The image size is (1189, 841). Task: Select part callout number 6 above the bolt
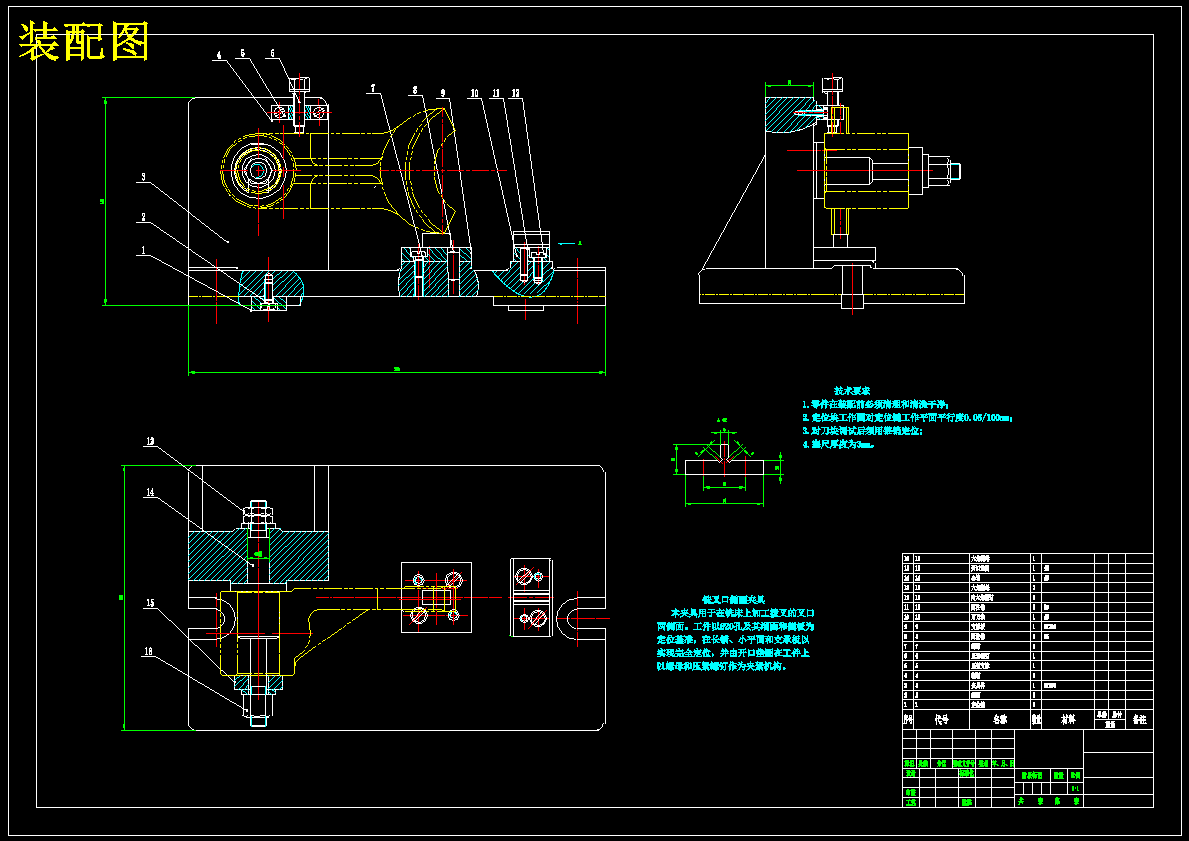(x=272, y=54)
